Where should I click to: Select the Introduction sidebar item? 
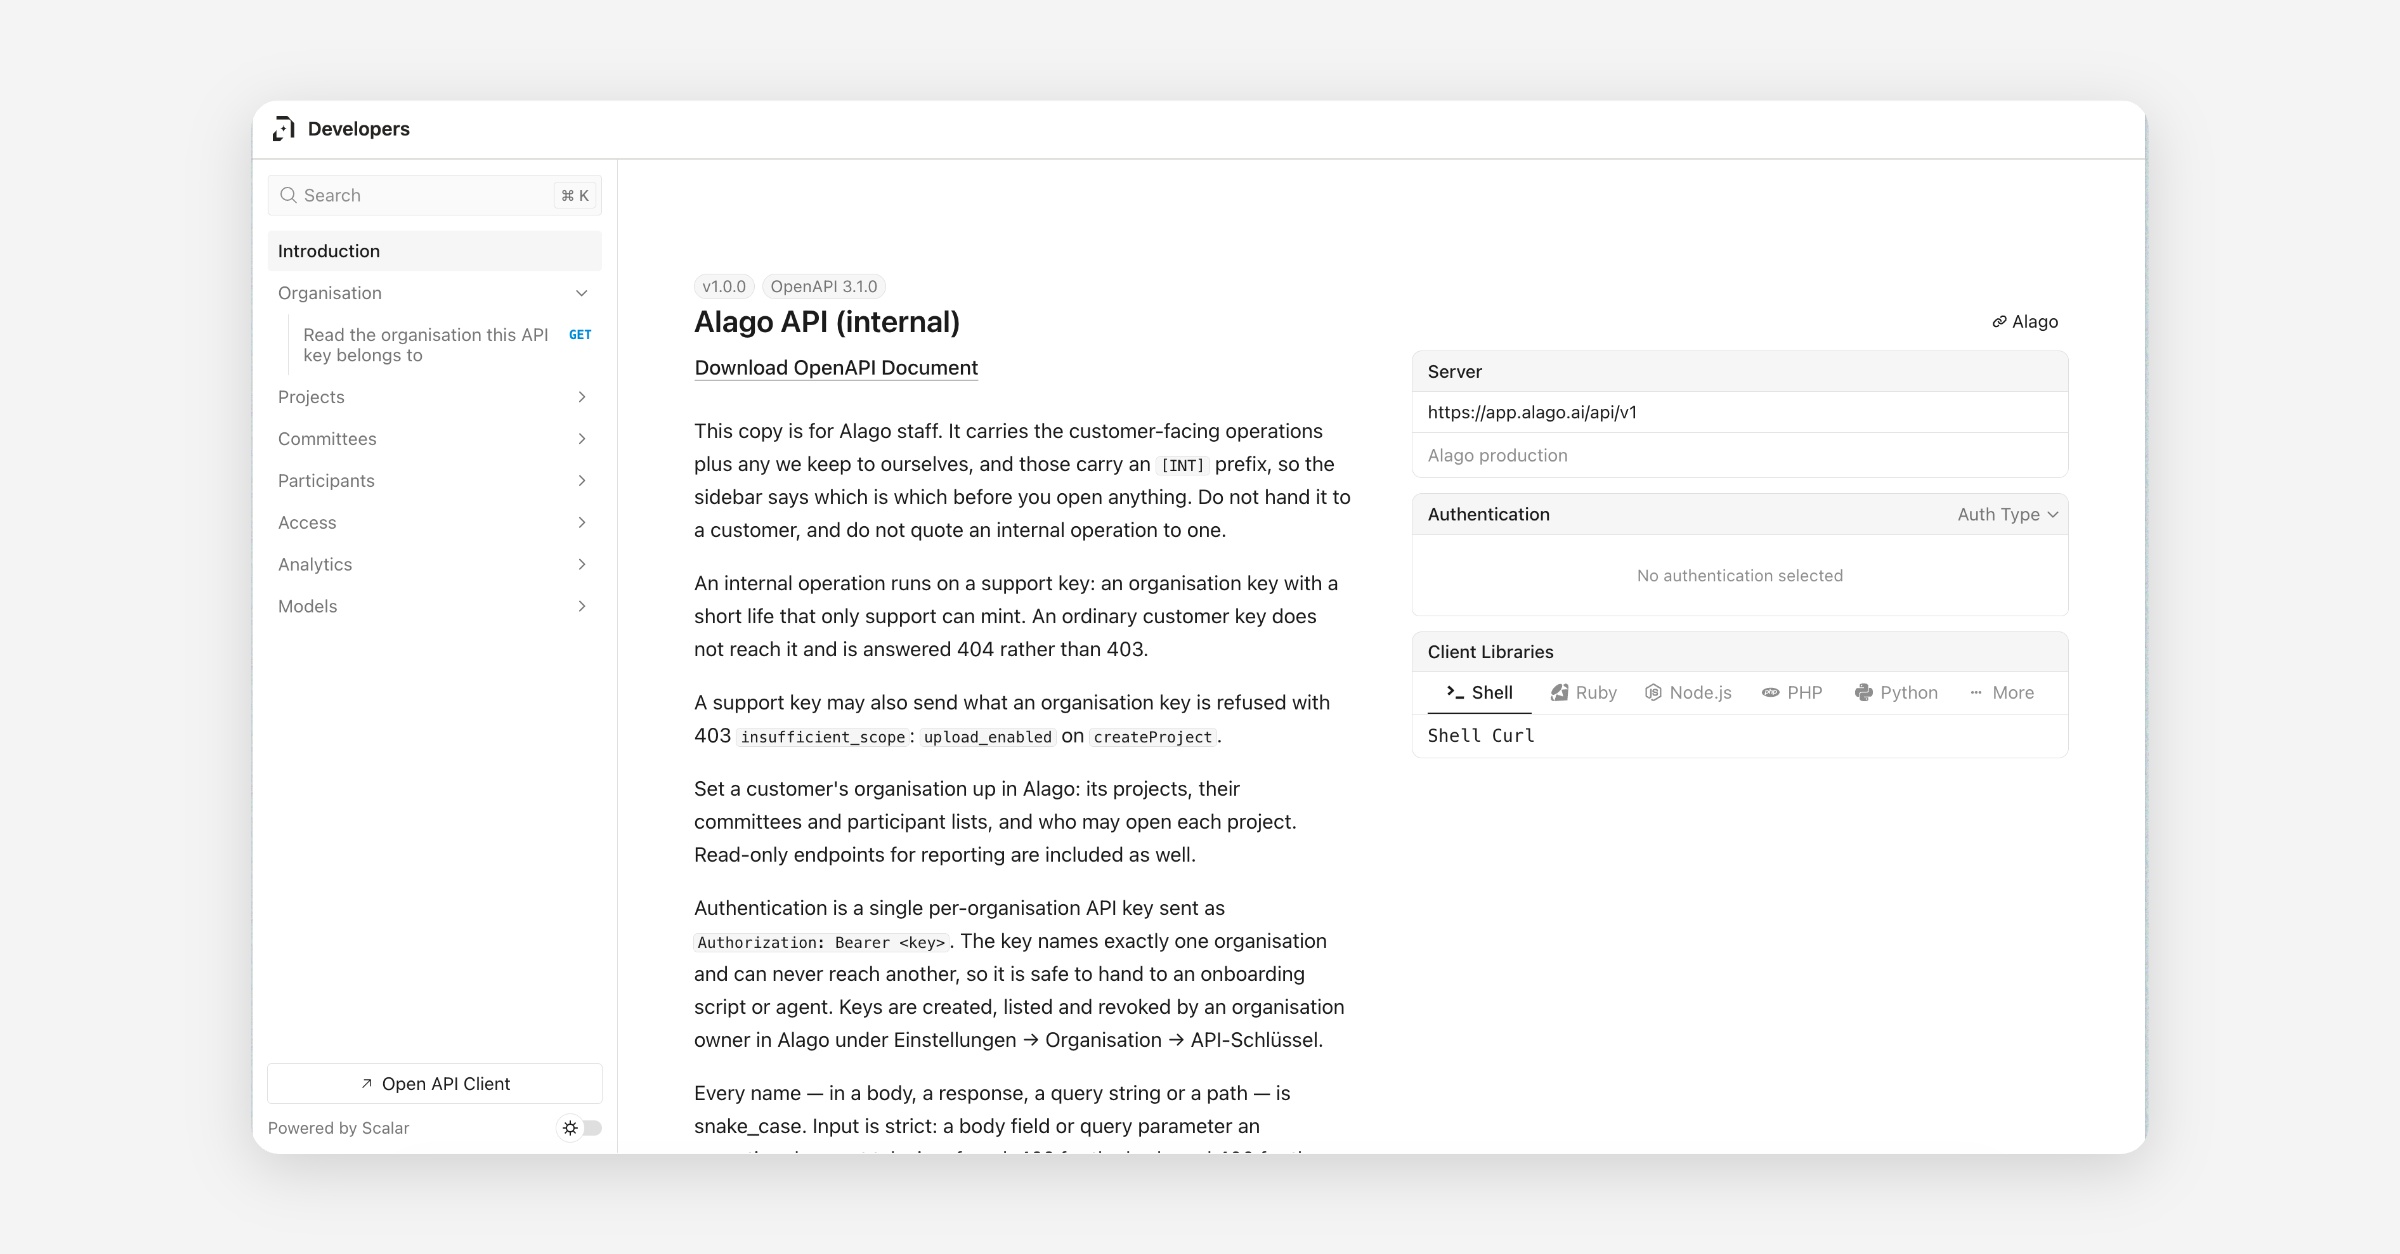point(434,251)
